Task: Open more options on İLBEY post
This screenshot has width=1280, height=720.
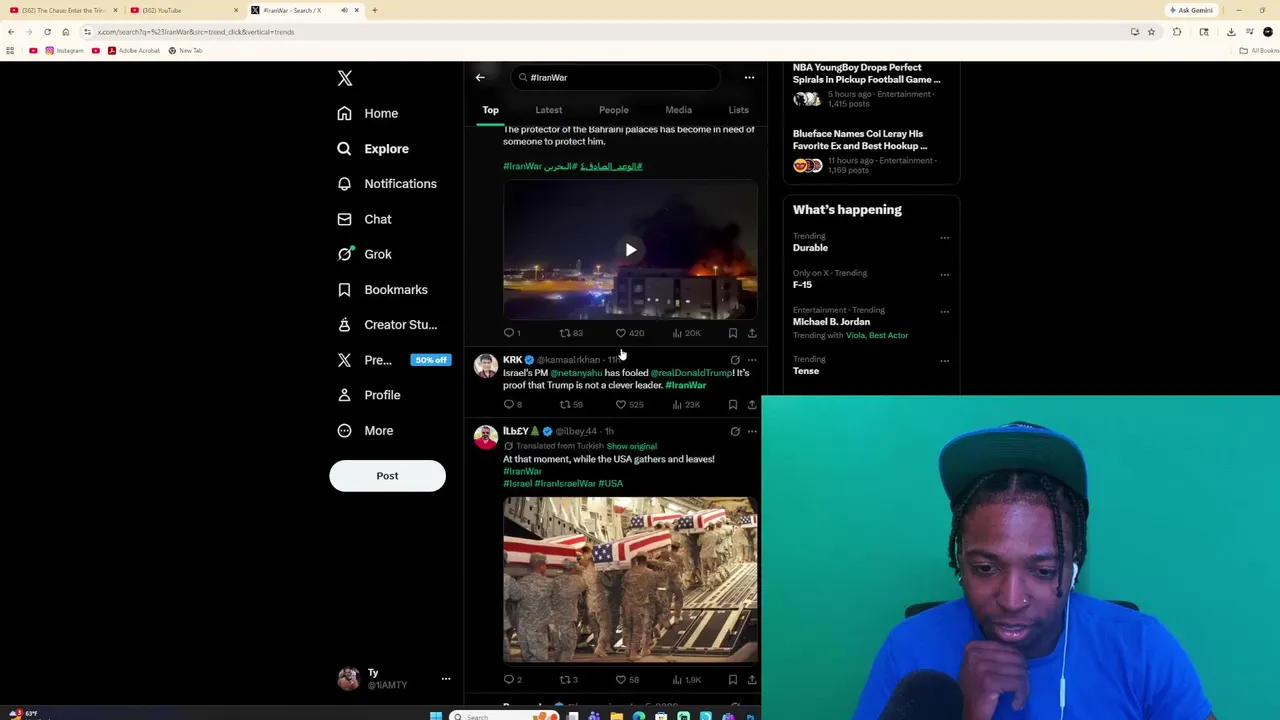Action: (x=752, y=432)
